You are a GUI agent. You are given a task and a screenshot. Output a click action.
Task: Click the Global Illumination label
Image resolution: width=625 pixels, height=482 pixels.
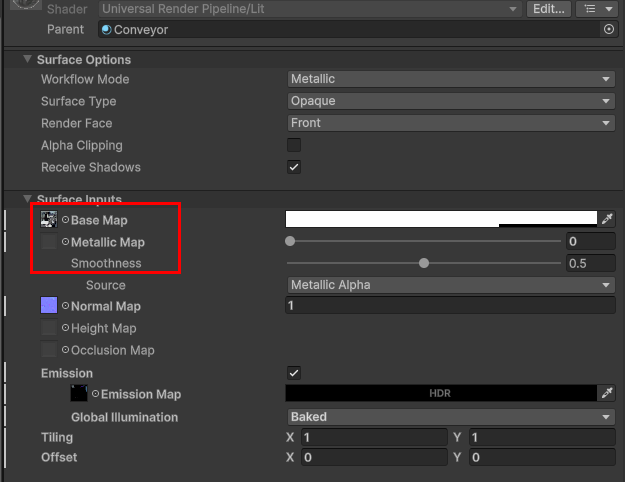[x=124, y=417]
